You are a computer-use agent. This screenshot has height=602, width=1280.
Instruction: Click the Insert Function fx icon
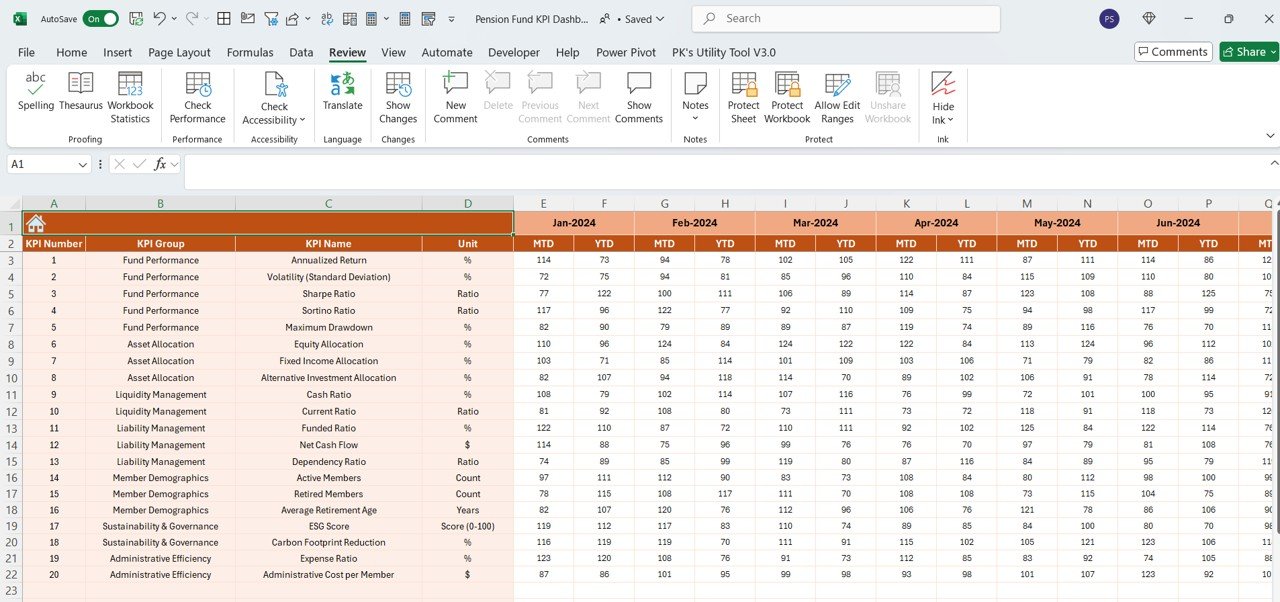point(160,164)
